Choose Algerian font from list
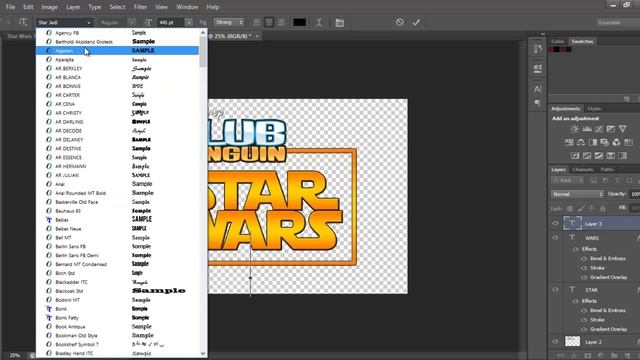Viewport: 640px width, 360px height. pyautogui.click(x=117, y=51)
